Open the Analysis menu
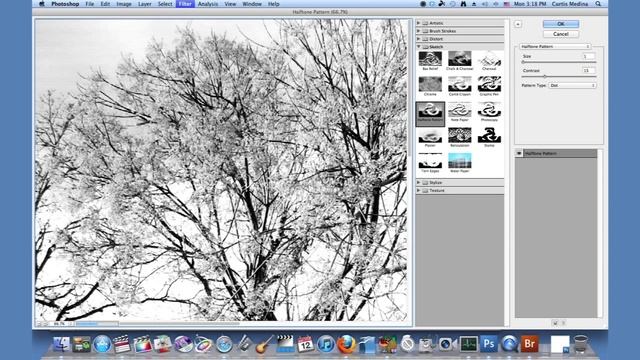This screenshot has width=640, height=360. coord(208,4)
